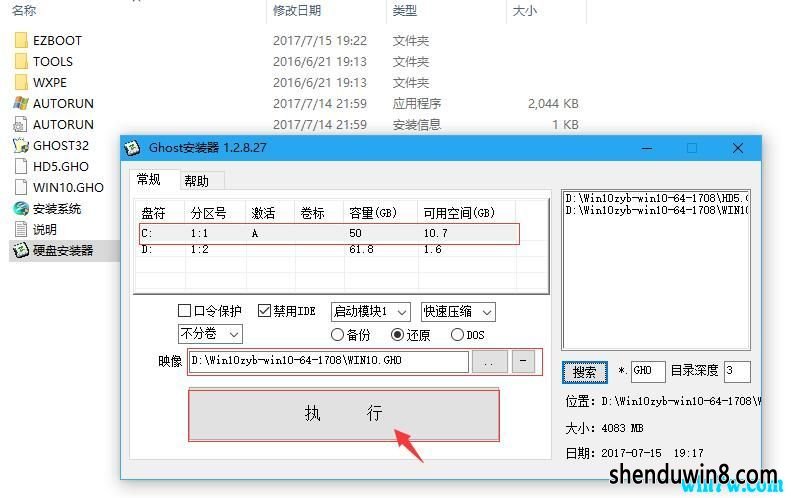Select the WXPE folder name
The height and width of the screenshot is (498, 791).
pos(50,82)
